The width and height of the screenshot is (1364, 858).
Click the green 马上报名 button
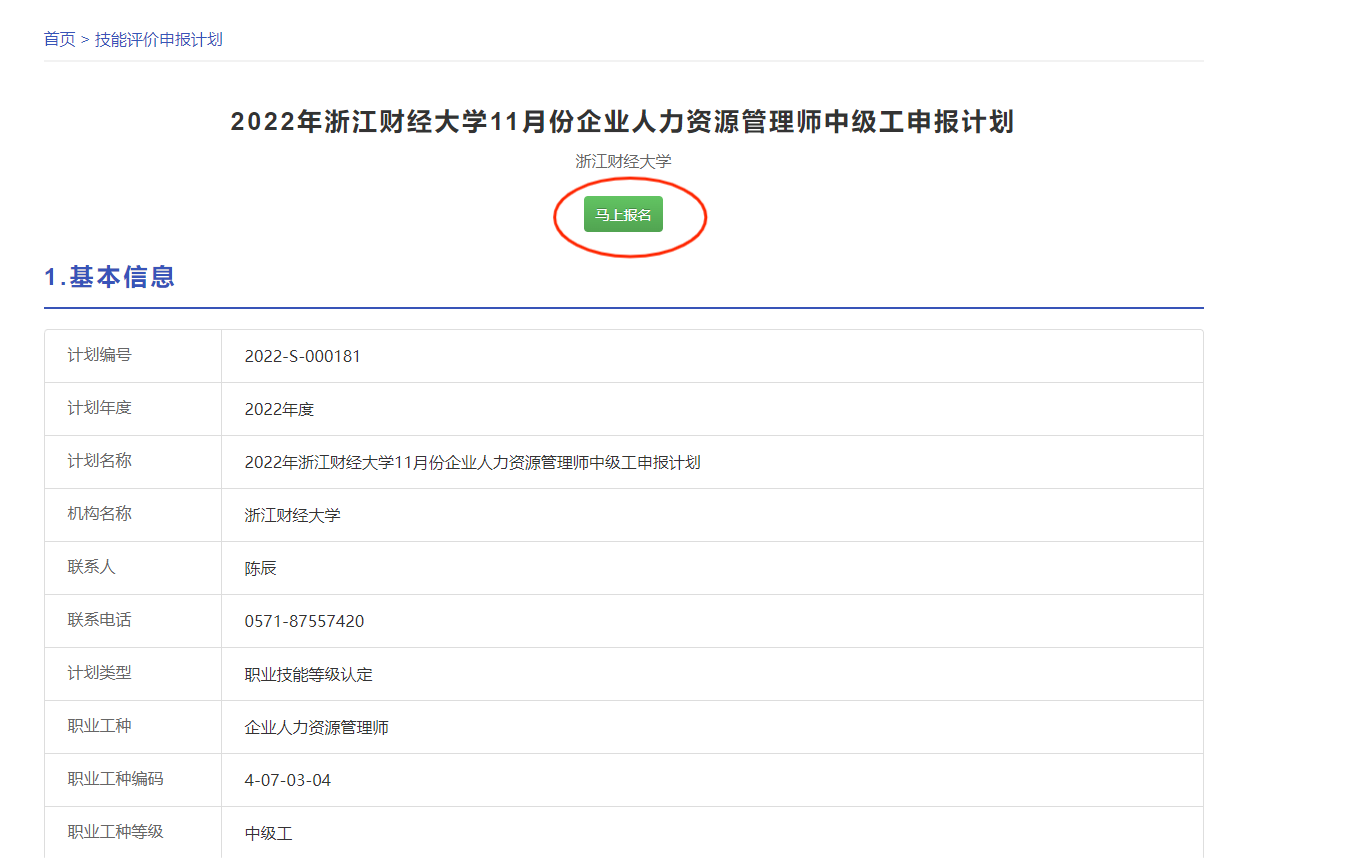pos(623,214)
